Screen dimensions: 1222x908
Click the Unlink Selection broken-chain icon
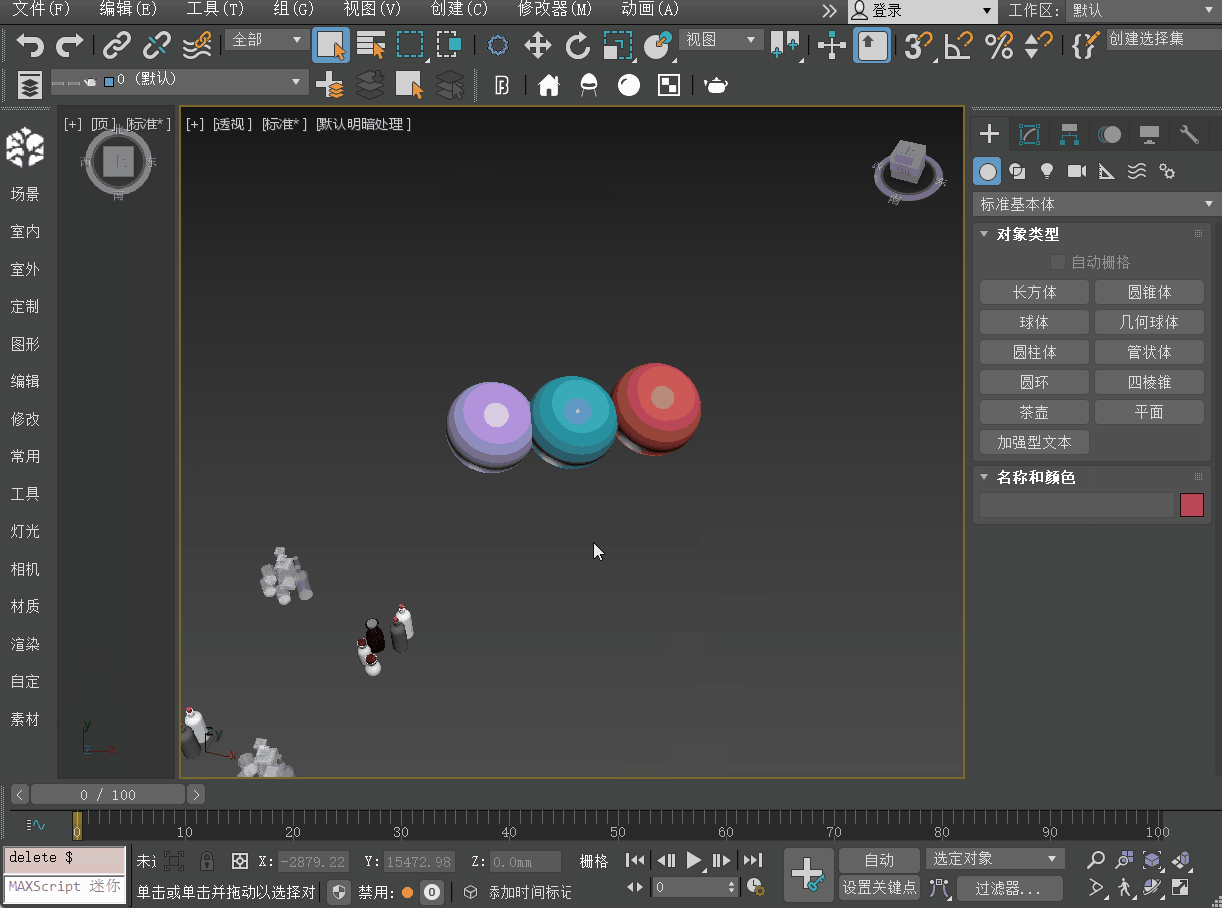pos(156,45)
